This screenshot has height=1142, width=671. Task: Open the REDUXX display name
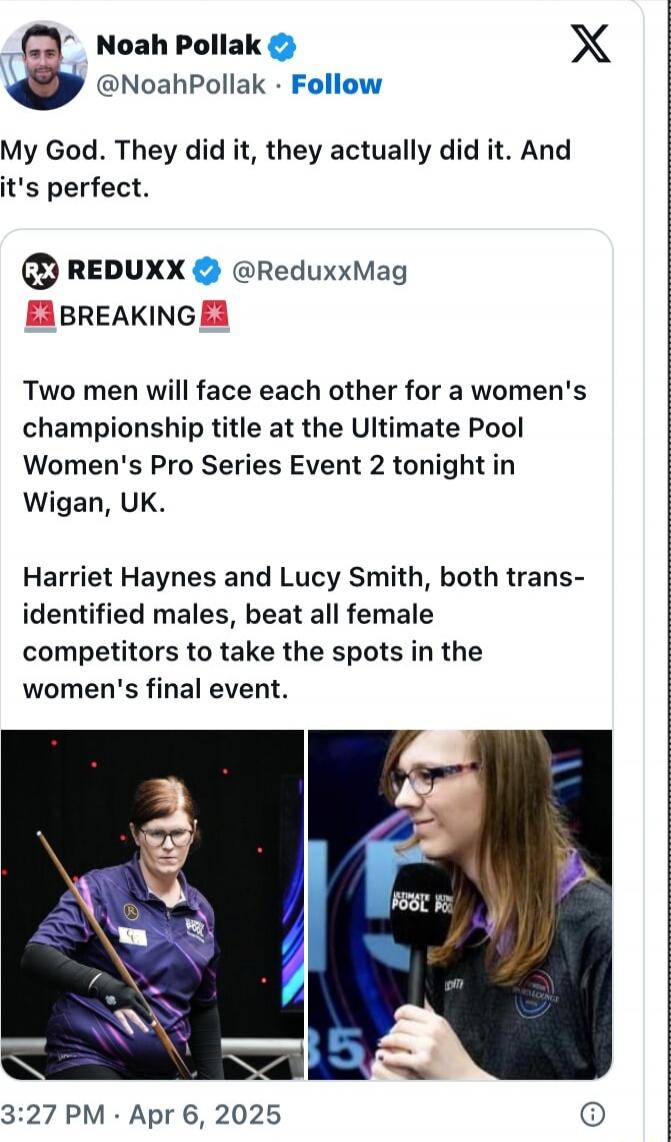point(126,272)
